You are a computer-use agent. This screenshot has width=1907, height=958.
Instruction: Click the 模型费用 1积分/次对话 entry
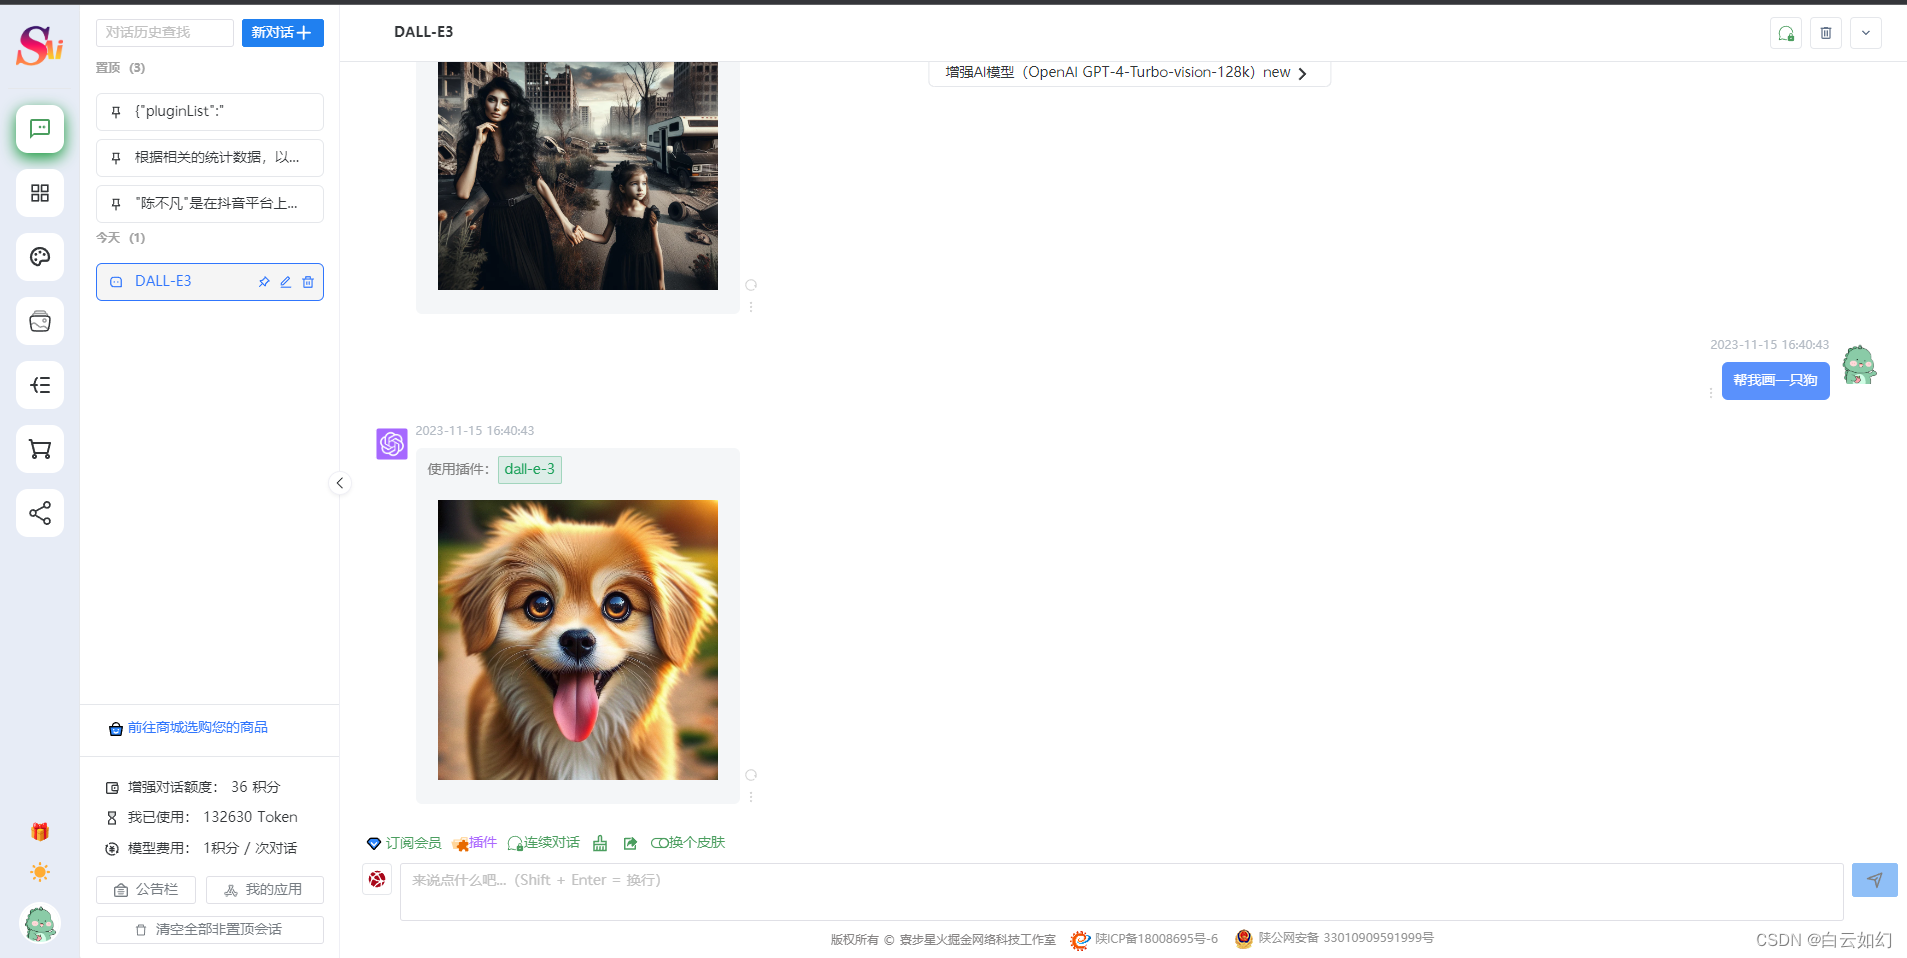[201, 849]
